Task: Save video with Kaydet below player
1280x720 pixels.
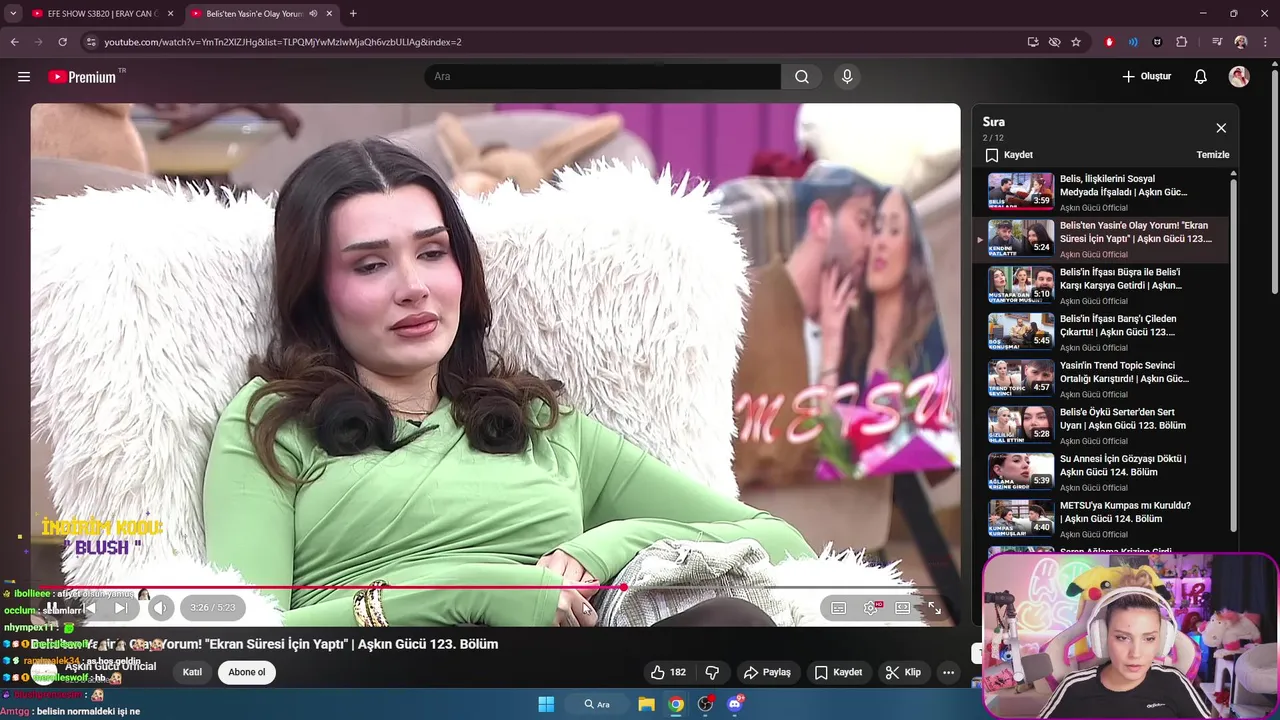Action: 838,672
